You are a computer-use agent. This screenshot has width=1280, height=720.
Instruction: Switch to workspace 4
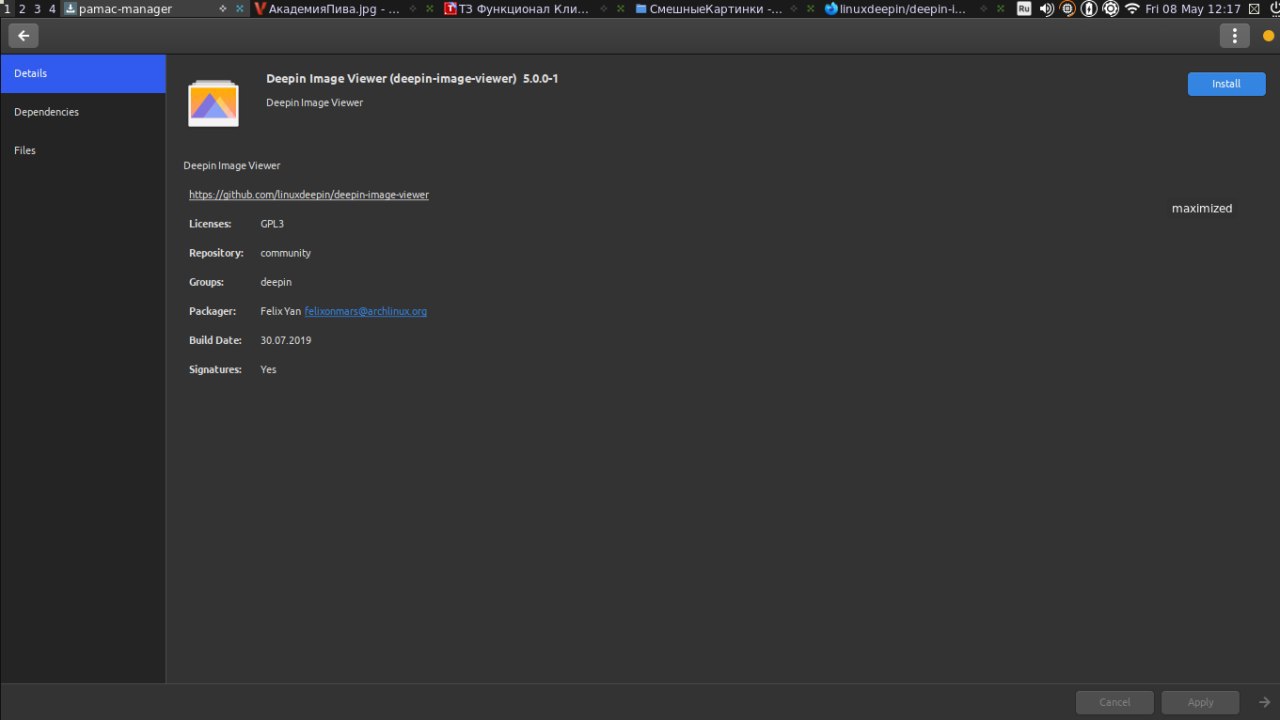tap(52, 9)
